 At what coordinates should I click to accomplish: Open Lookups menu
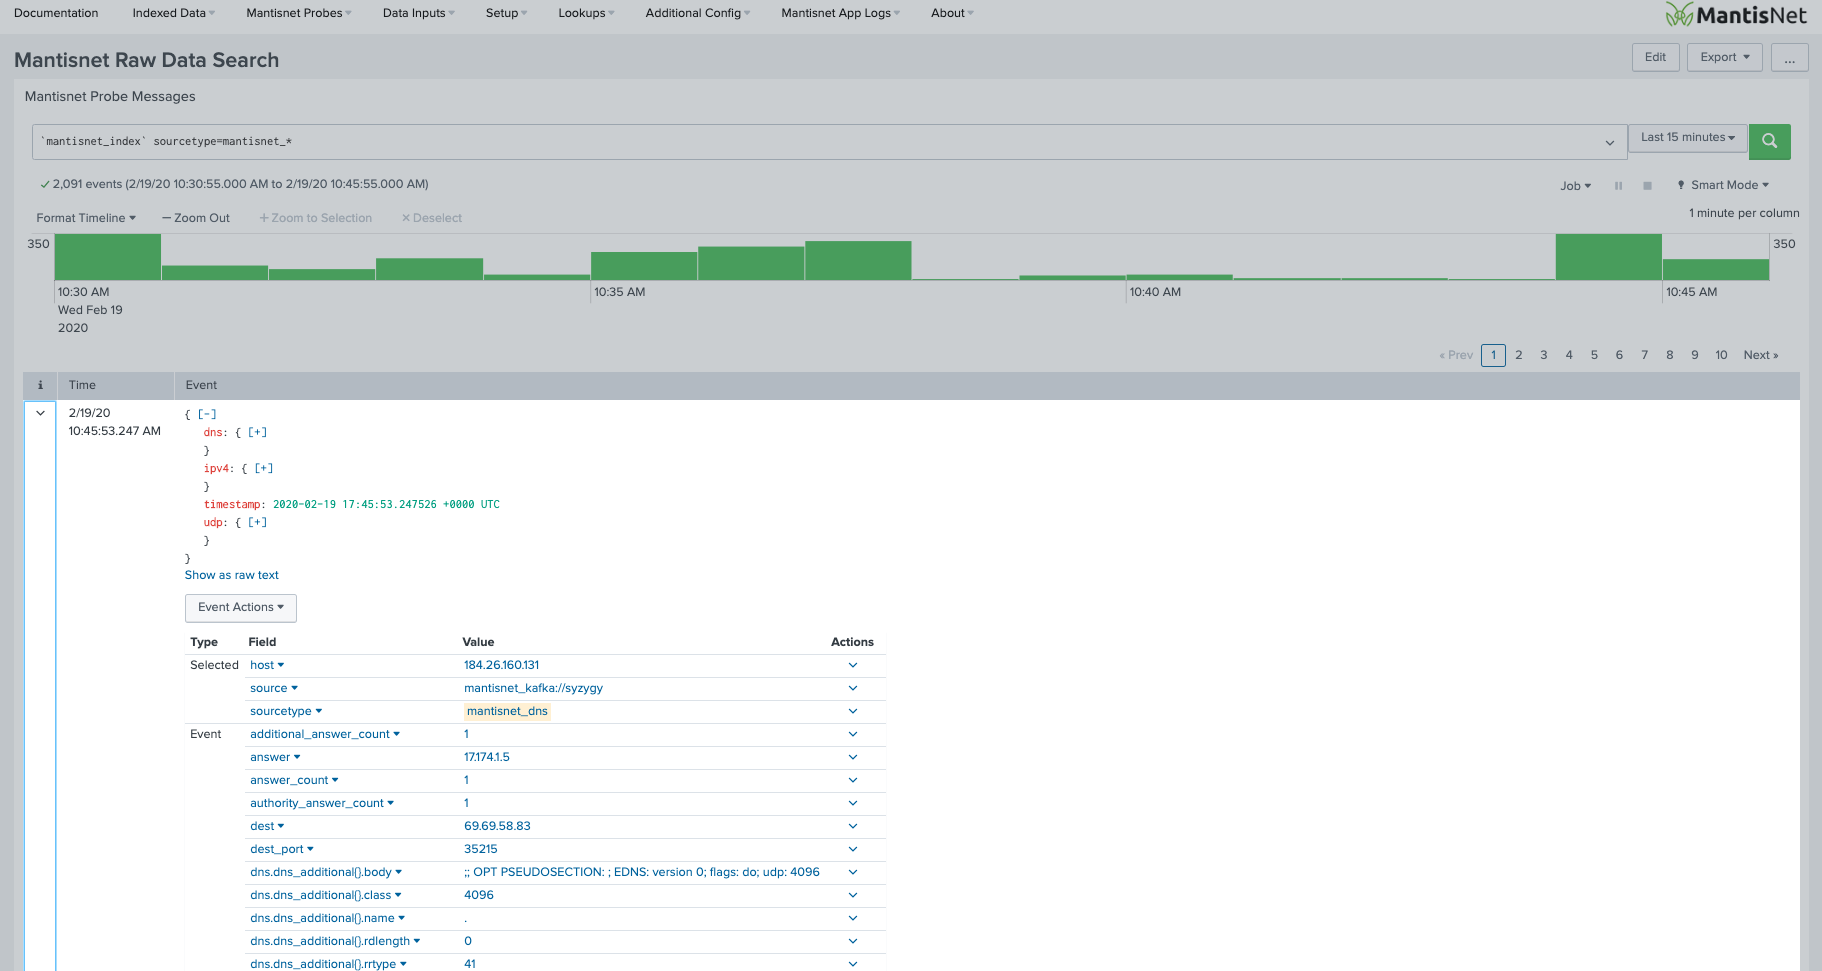point(586,13)
